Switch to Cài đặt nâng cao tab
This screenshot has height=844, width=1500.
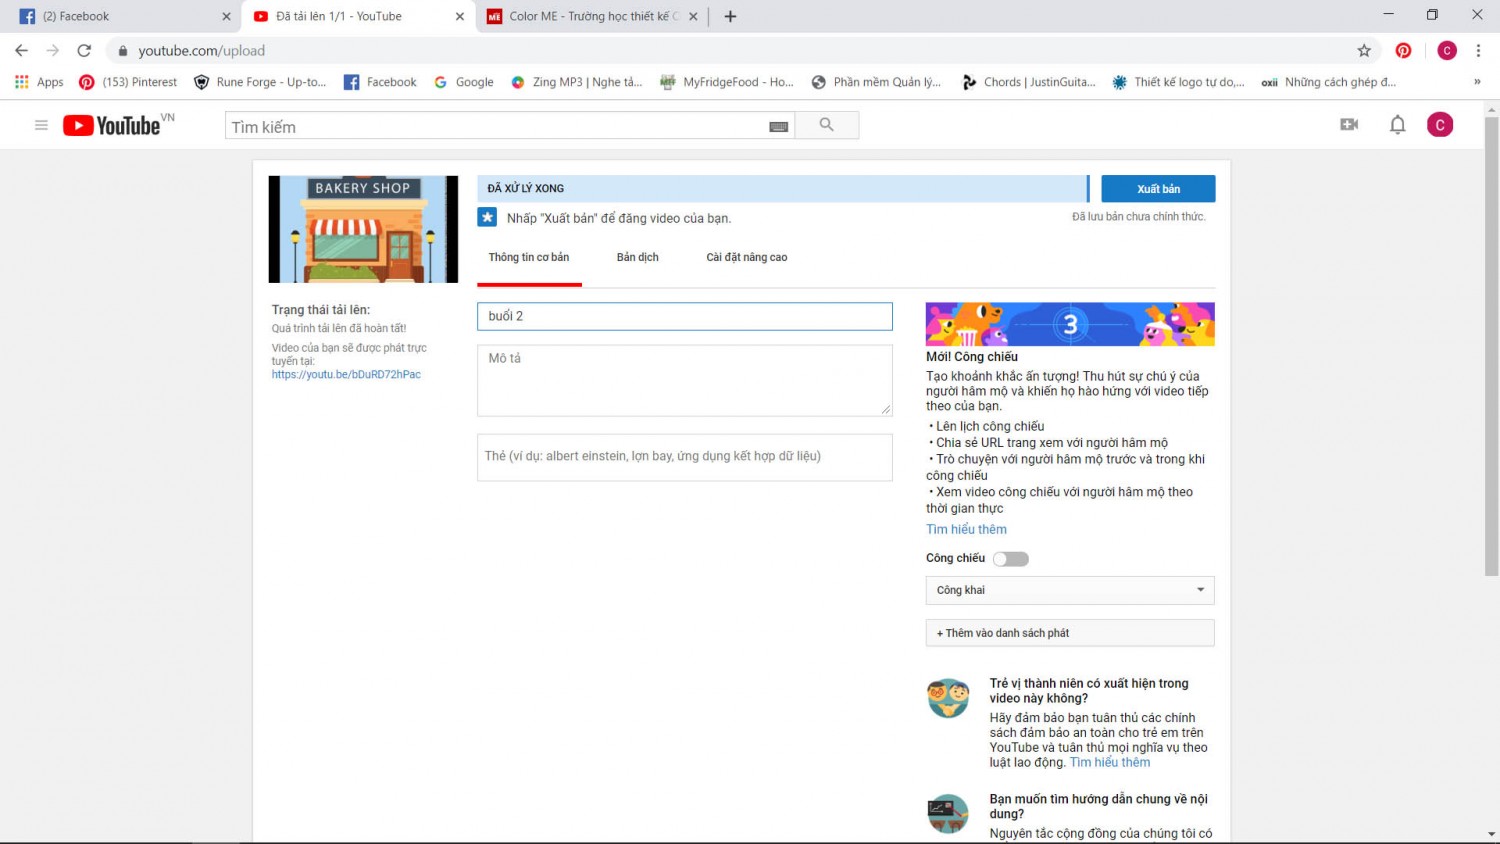pyautogui.click(x=747, y=258)
